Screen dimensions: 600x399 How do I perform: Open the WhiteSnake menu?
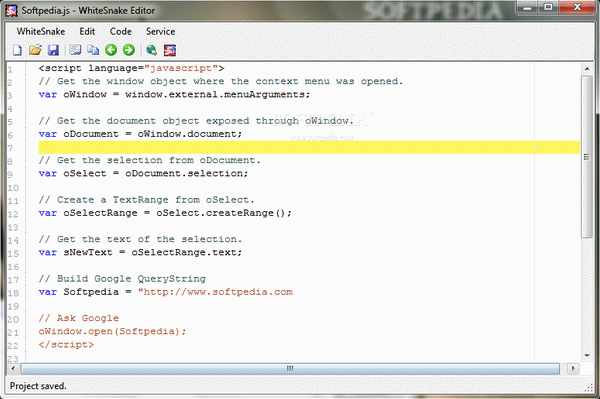coord(41,31)
